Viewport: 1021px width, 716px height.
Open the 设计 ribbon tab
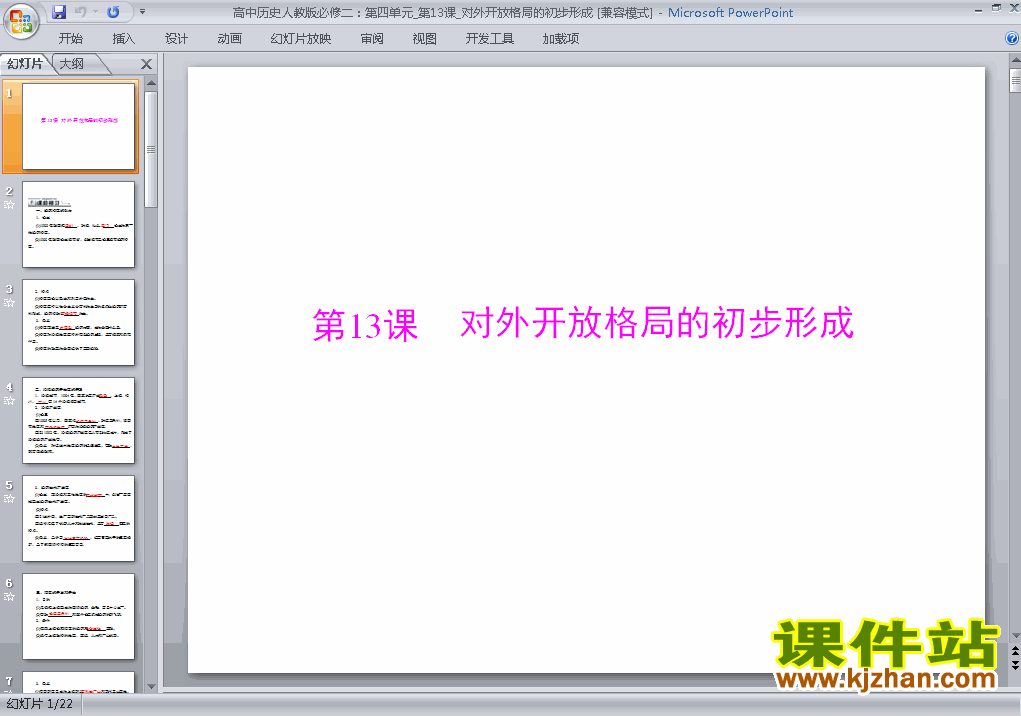(176, 38)
